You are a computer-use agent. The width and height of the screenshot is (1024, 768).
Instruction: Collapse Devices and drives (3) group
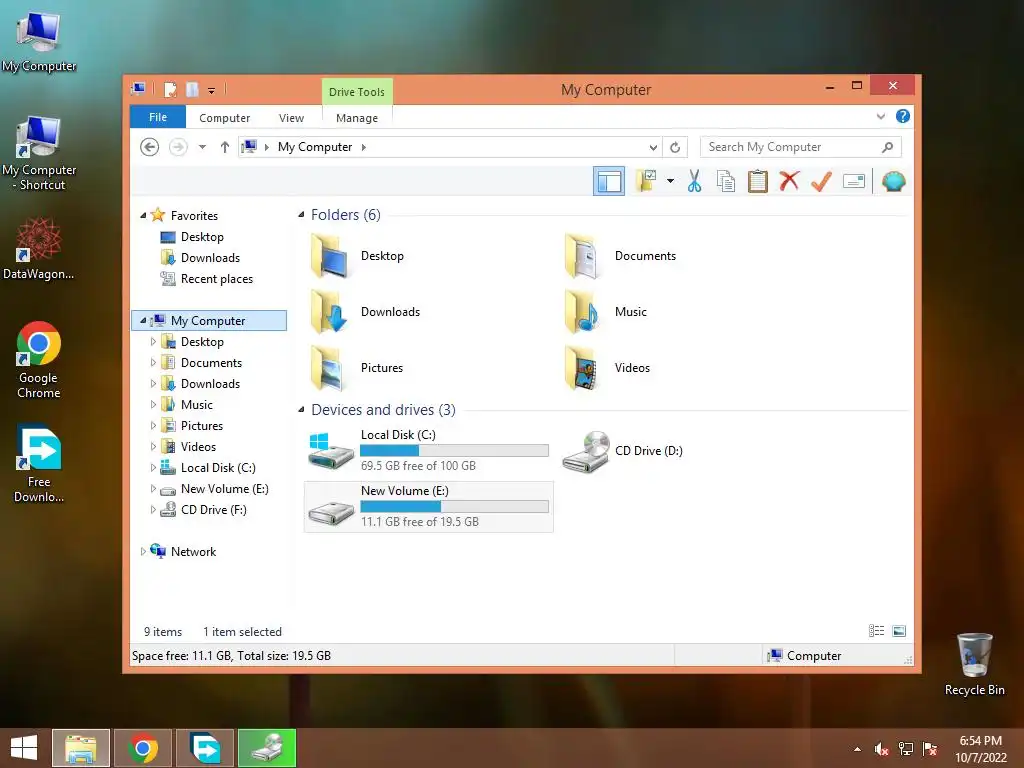[x=301, y=409]
